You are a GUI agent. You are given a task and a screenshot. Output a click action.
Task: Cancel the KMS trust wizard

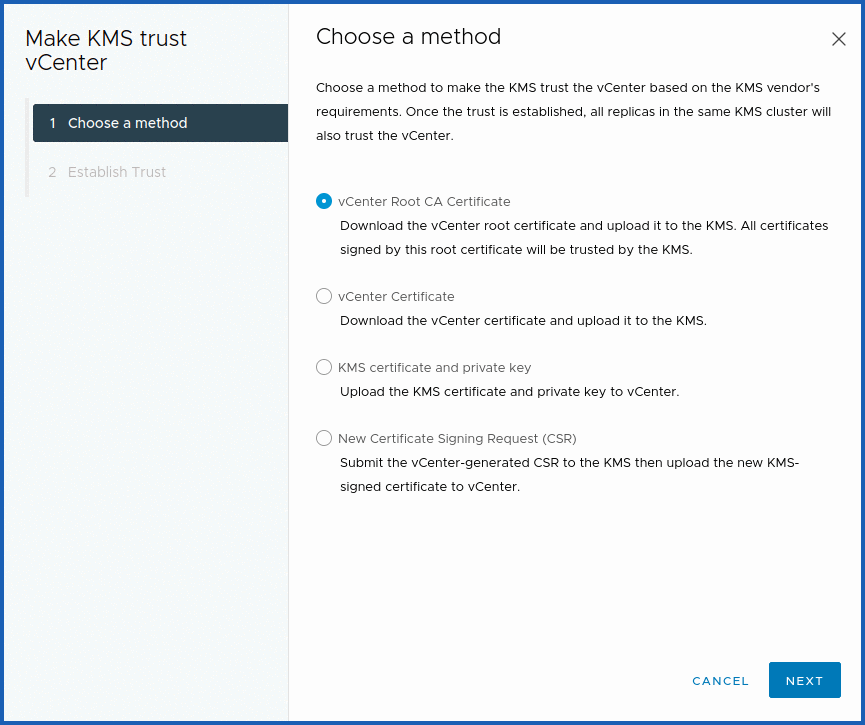[x=720, y=680]
